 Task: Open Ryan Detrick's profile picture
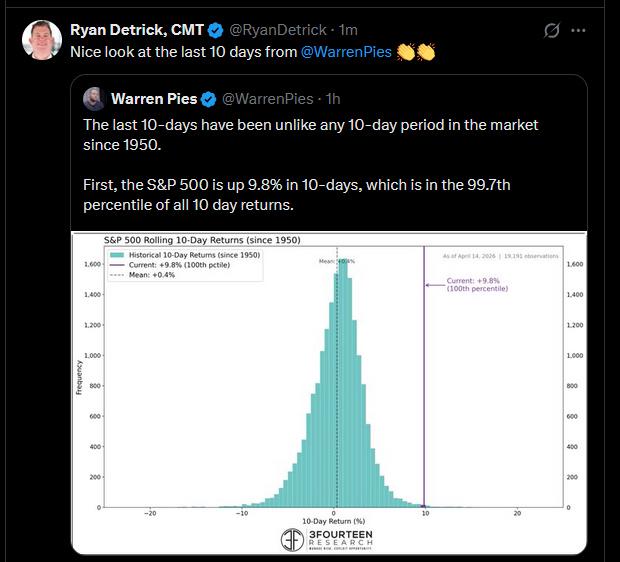(42, 40)
